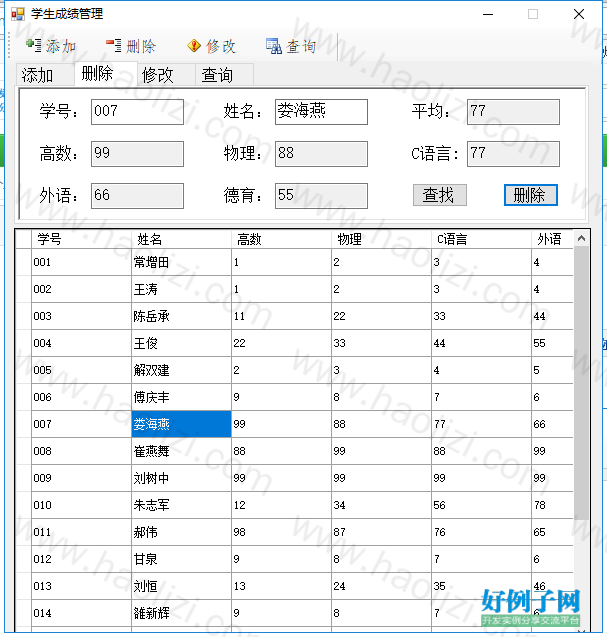Click student ID cell 010
Image resolution: width=607 pixels, height=637 pixels.
point(81,505)
